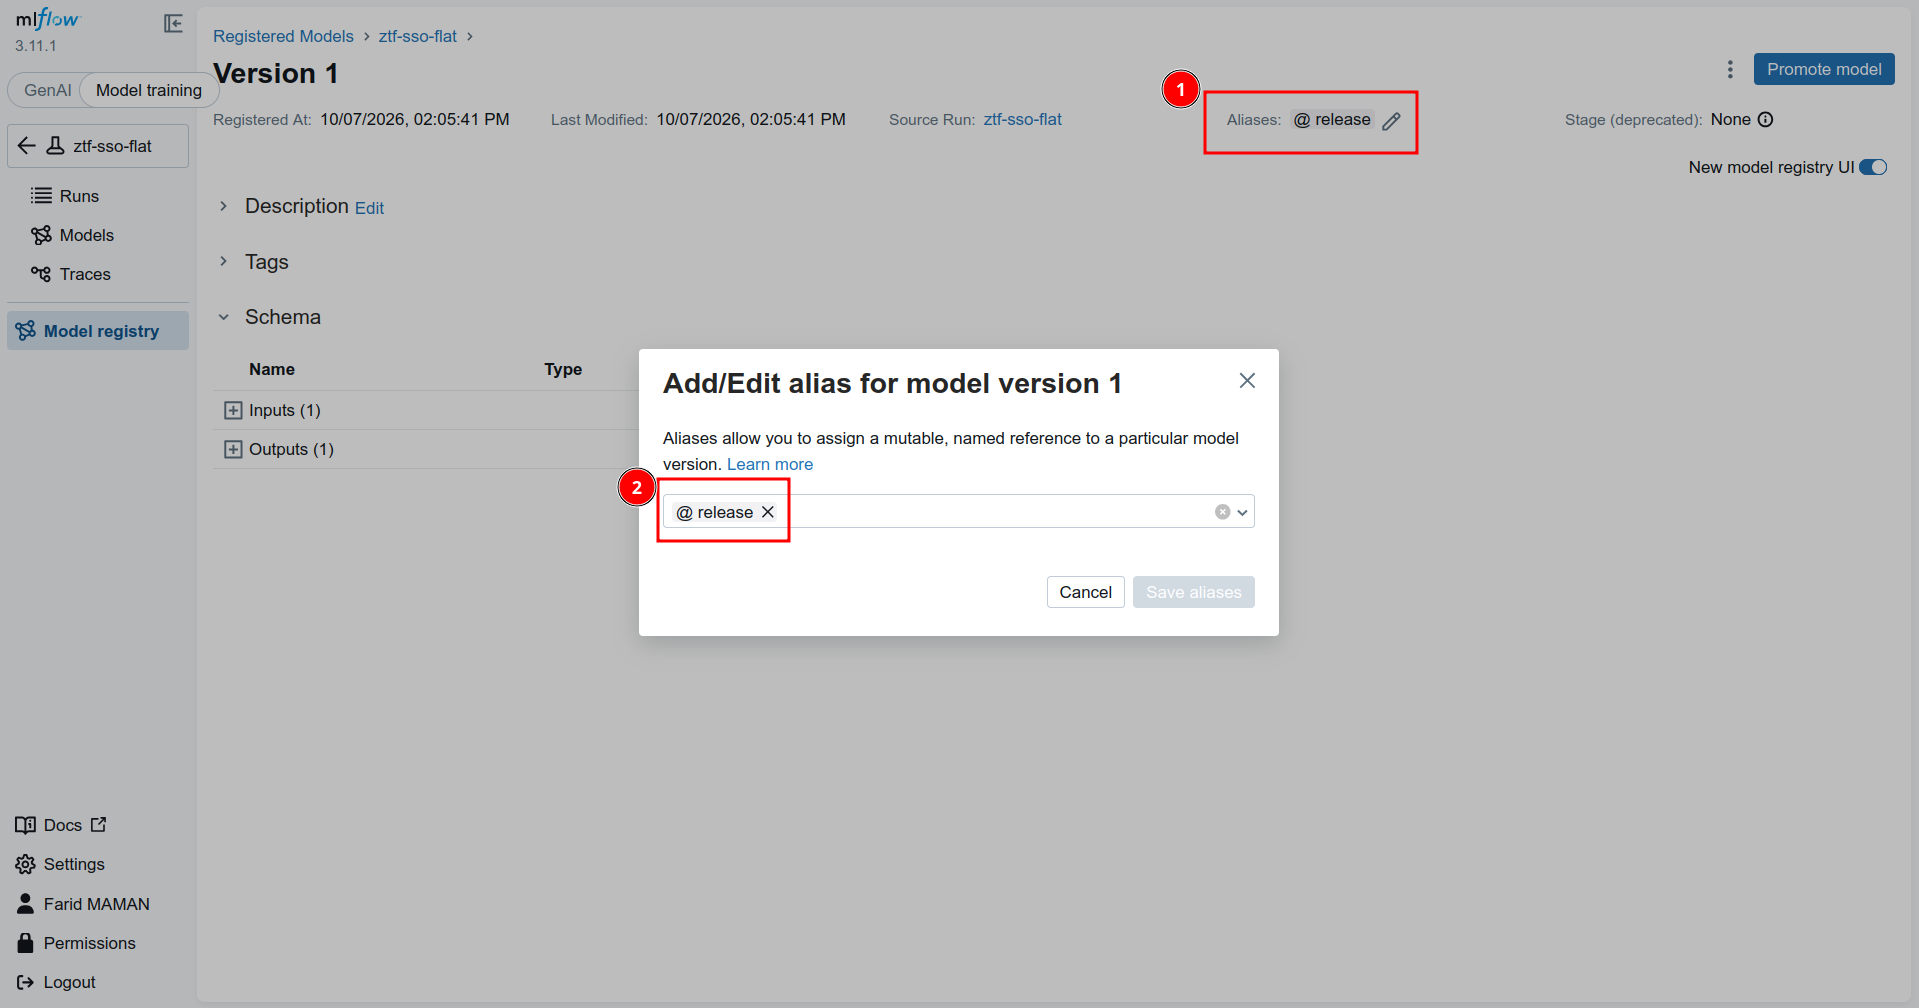Open Settings in the sidebar
Viewport: 1919px width, 1008px height.
(60, 864)
